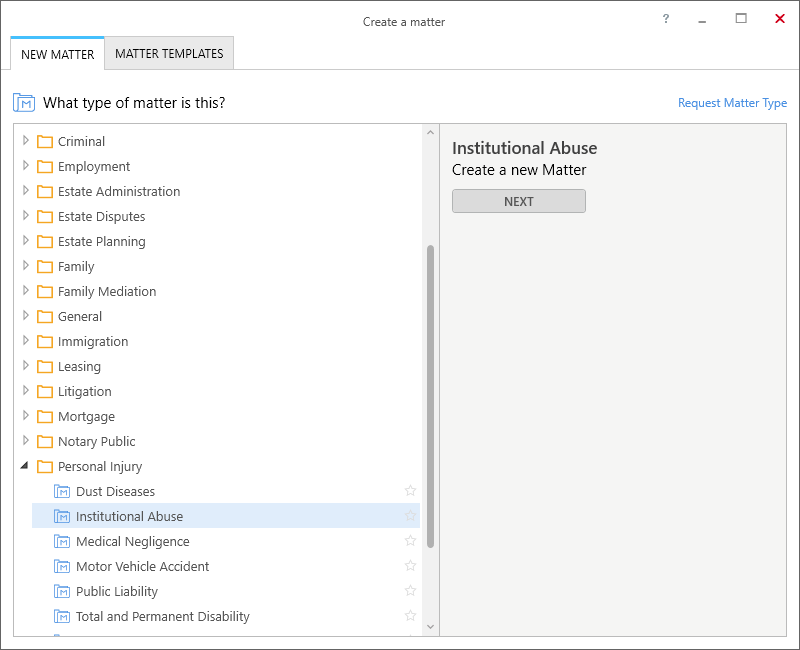Open the help question mark icon
The height and width of the screenshot is (650, 800).
click(666, 19)
